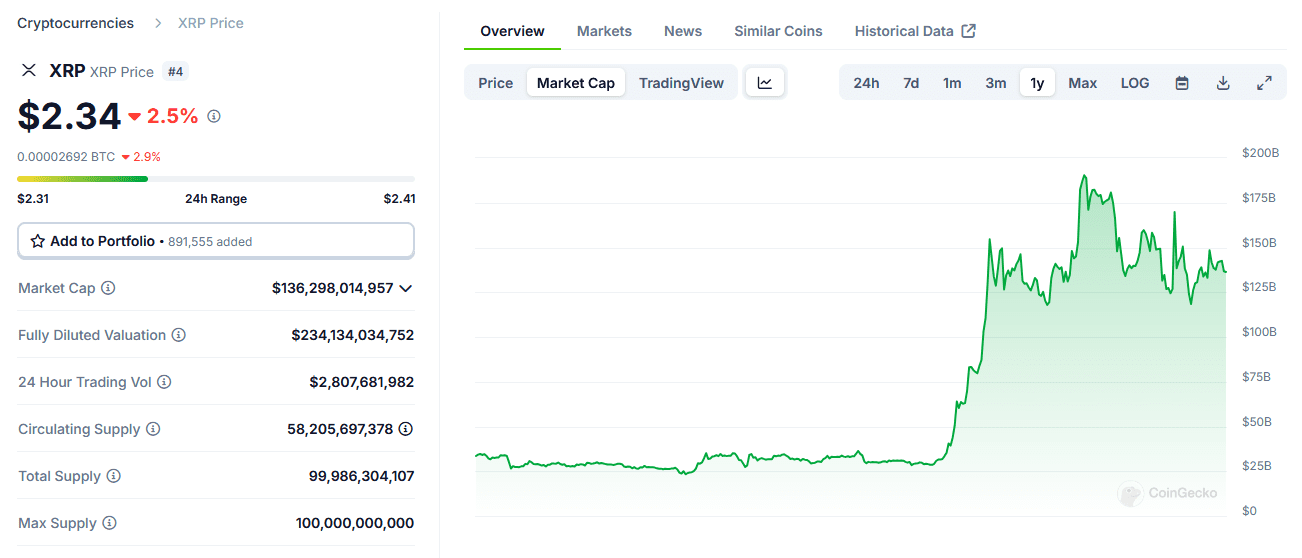Set chart range to 1m

click(952, 83)
